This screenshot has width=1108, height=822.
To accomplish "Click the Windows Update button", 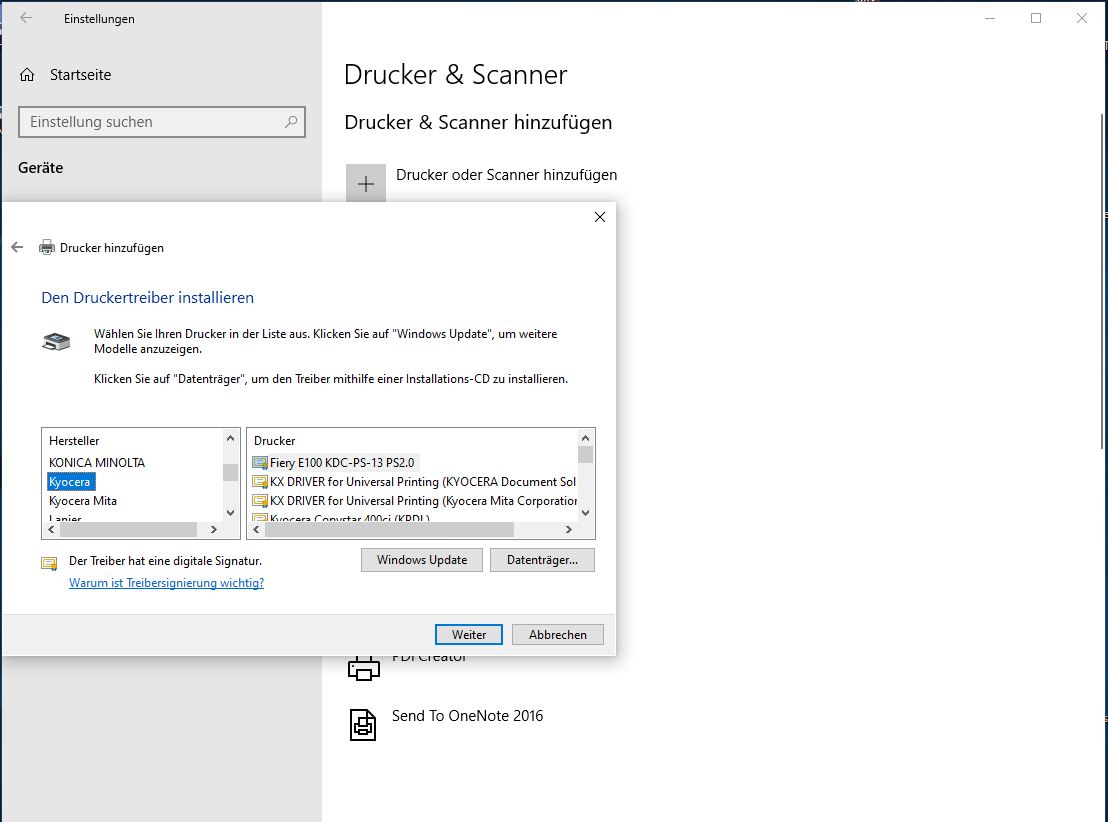I will click(x=422, y=560).
